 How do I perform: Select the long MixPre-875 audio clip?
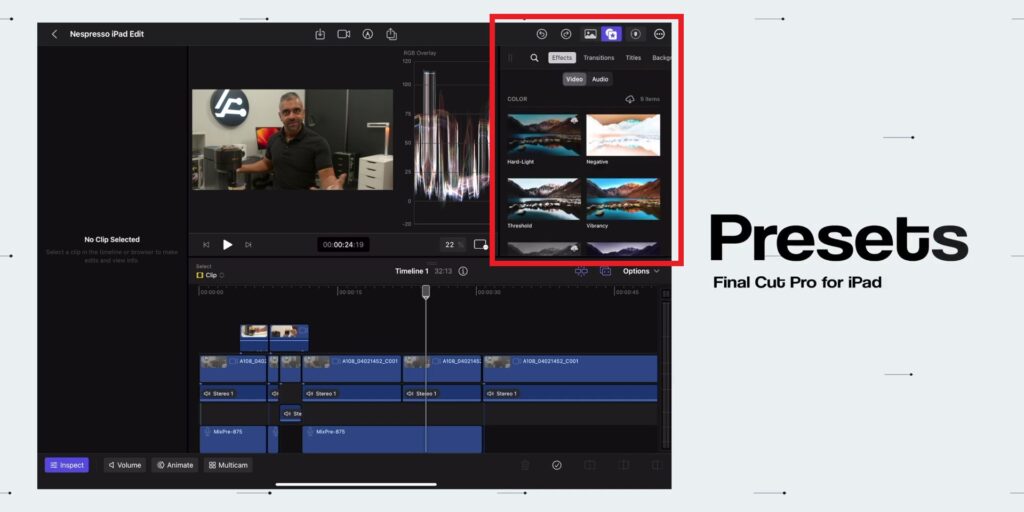(392, 440)
